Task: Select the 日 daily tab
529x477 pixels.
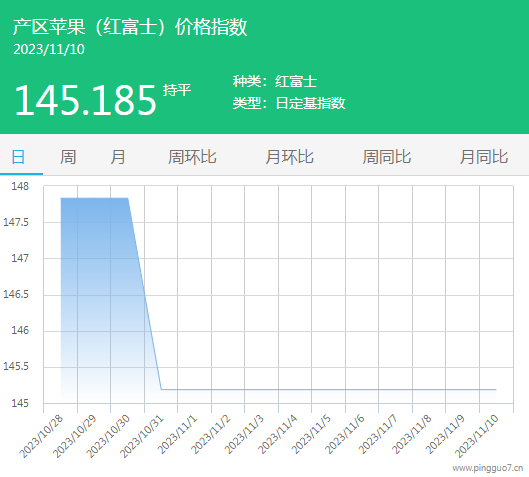Action: [18, 157]
